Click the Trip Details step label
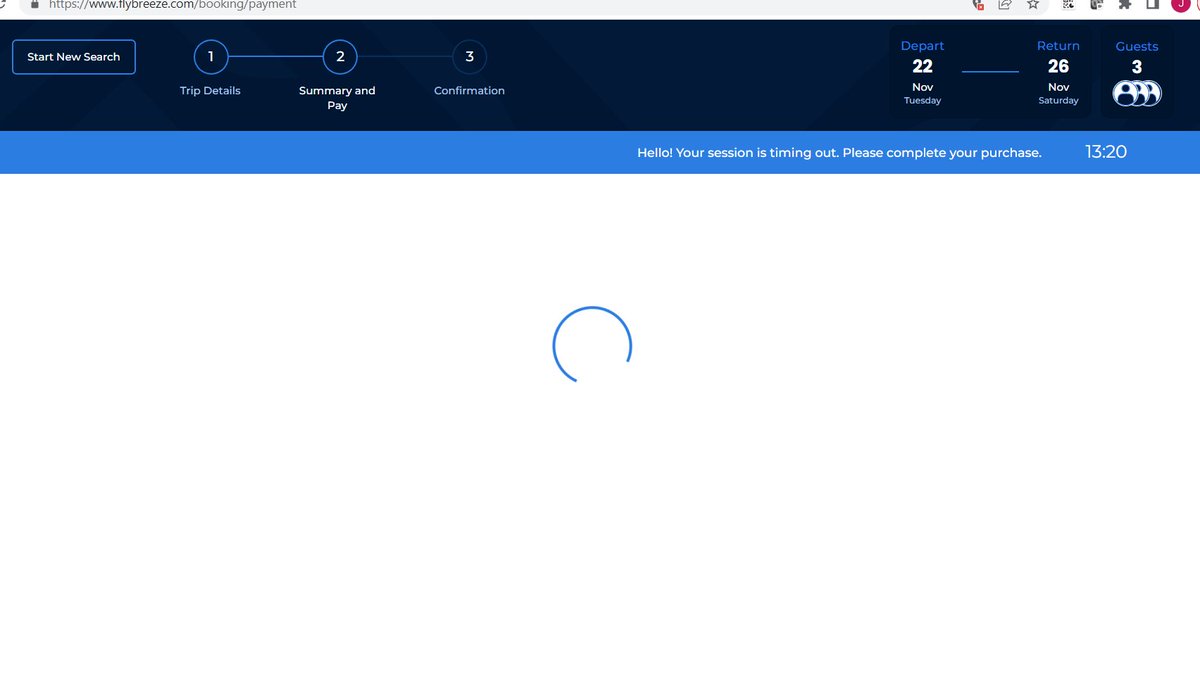Image resolution: width=1200 pixels, height=675 pixels. (210, 91)
